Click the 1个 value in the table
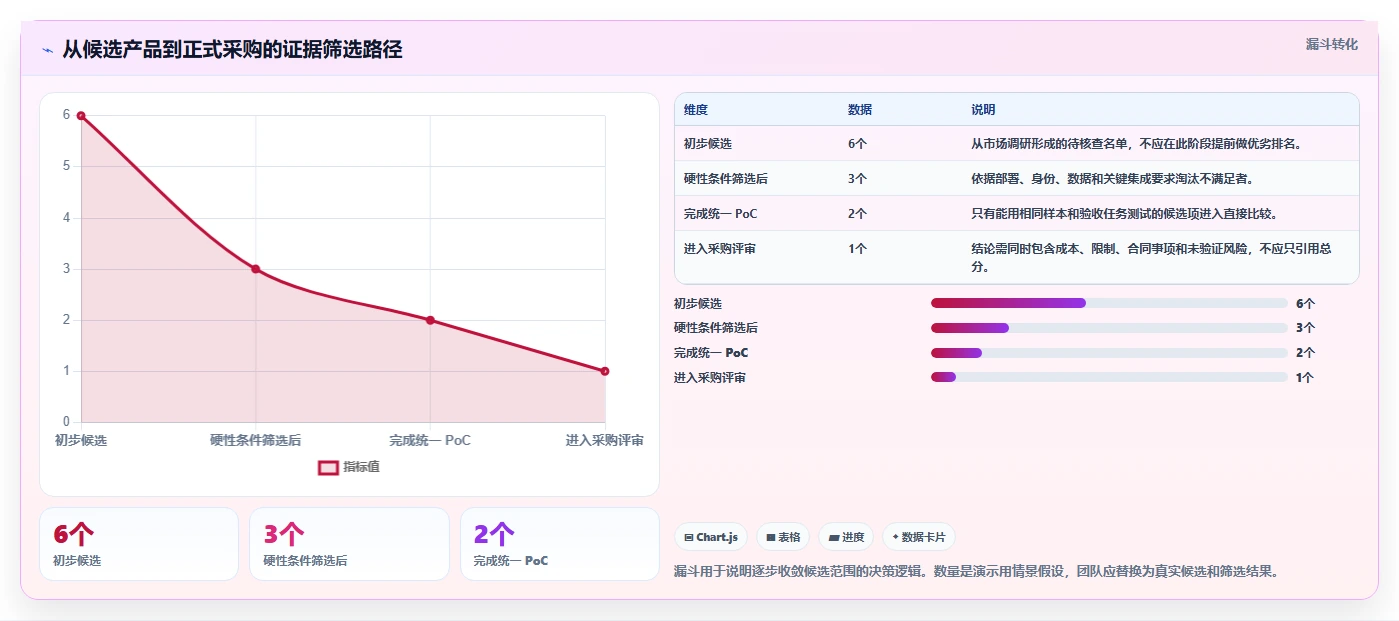The width and height of the screenshot is (1399, 621). pos(857,249)
